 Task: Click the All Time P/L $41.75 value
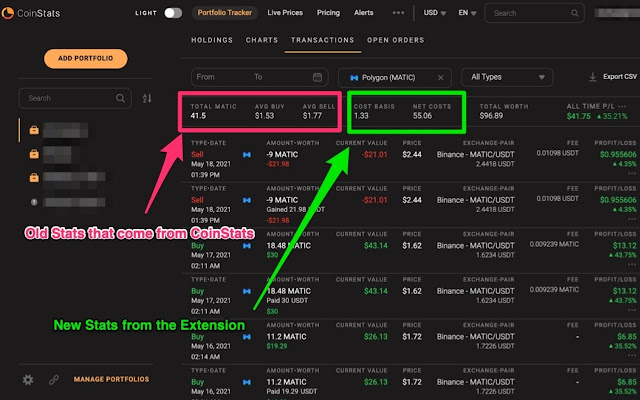pos(578,116)
